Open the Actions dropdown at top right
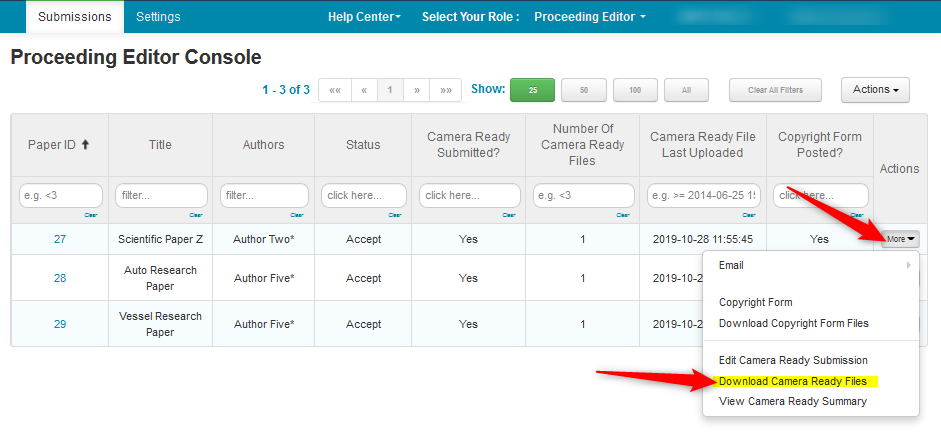Viewport: 941px width, 434px height. click(x=875, y=90)
